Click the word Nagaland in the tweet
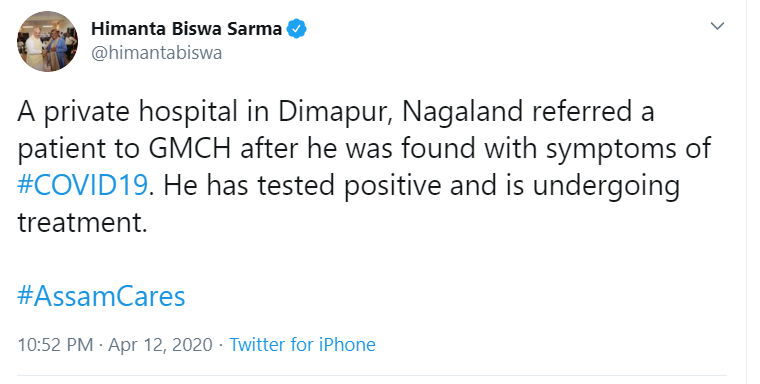 click(462, 112)
